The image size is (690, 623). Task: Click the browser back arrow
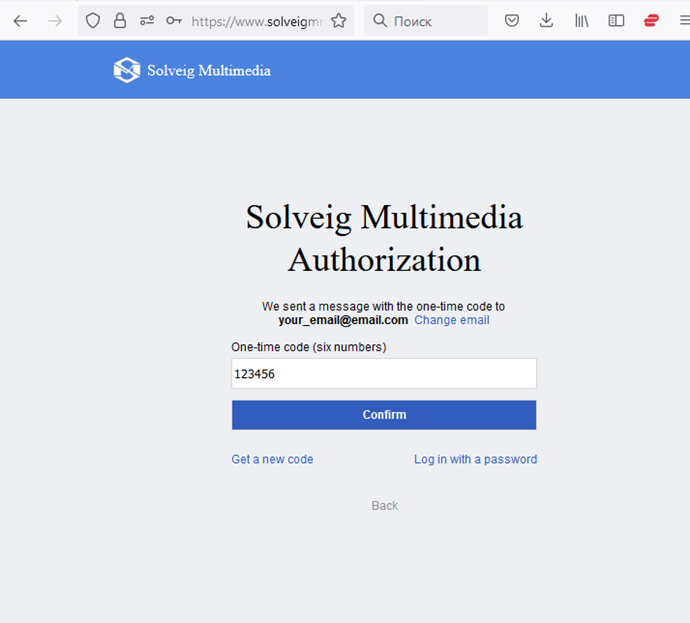click(20, 20)
